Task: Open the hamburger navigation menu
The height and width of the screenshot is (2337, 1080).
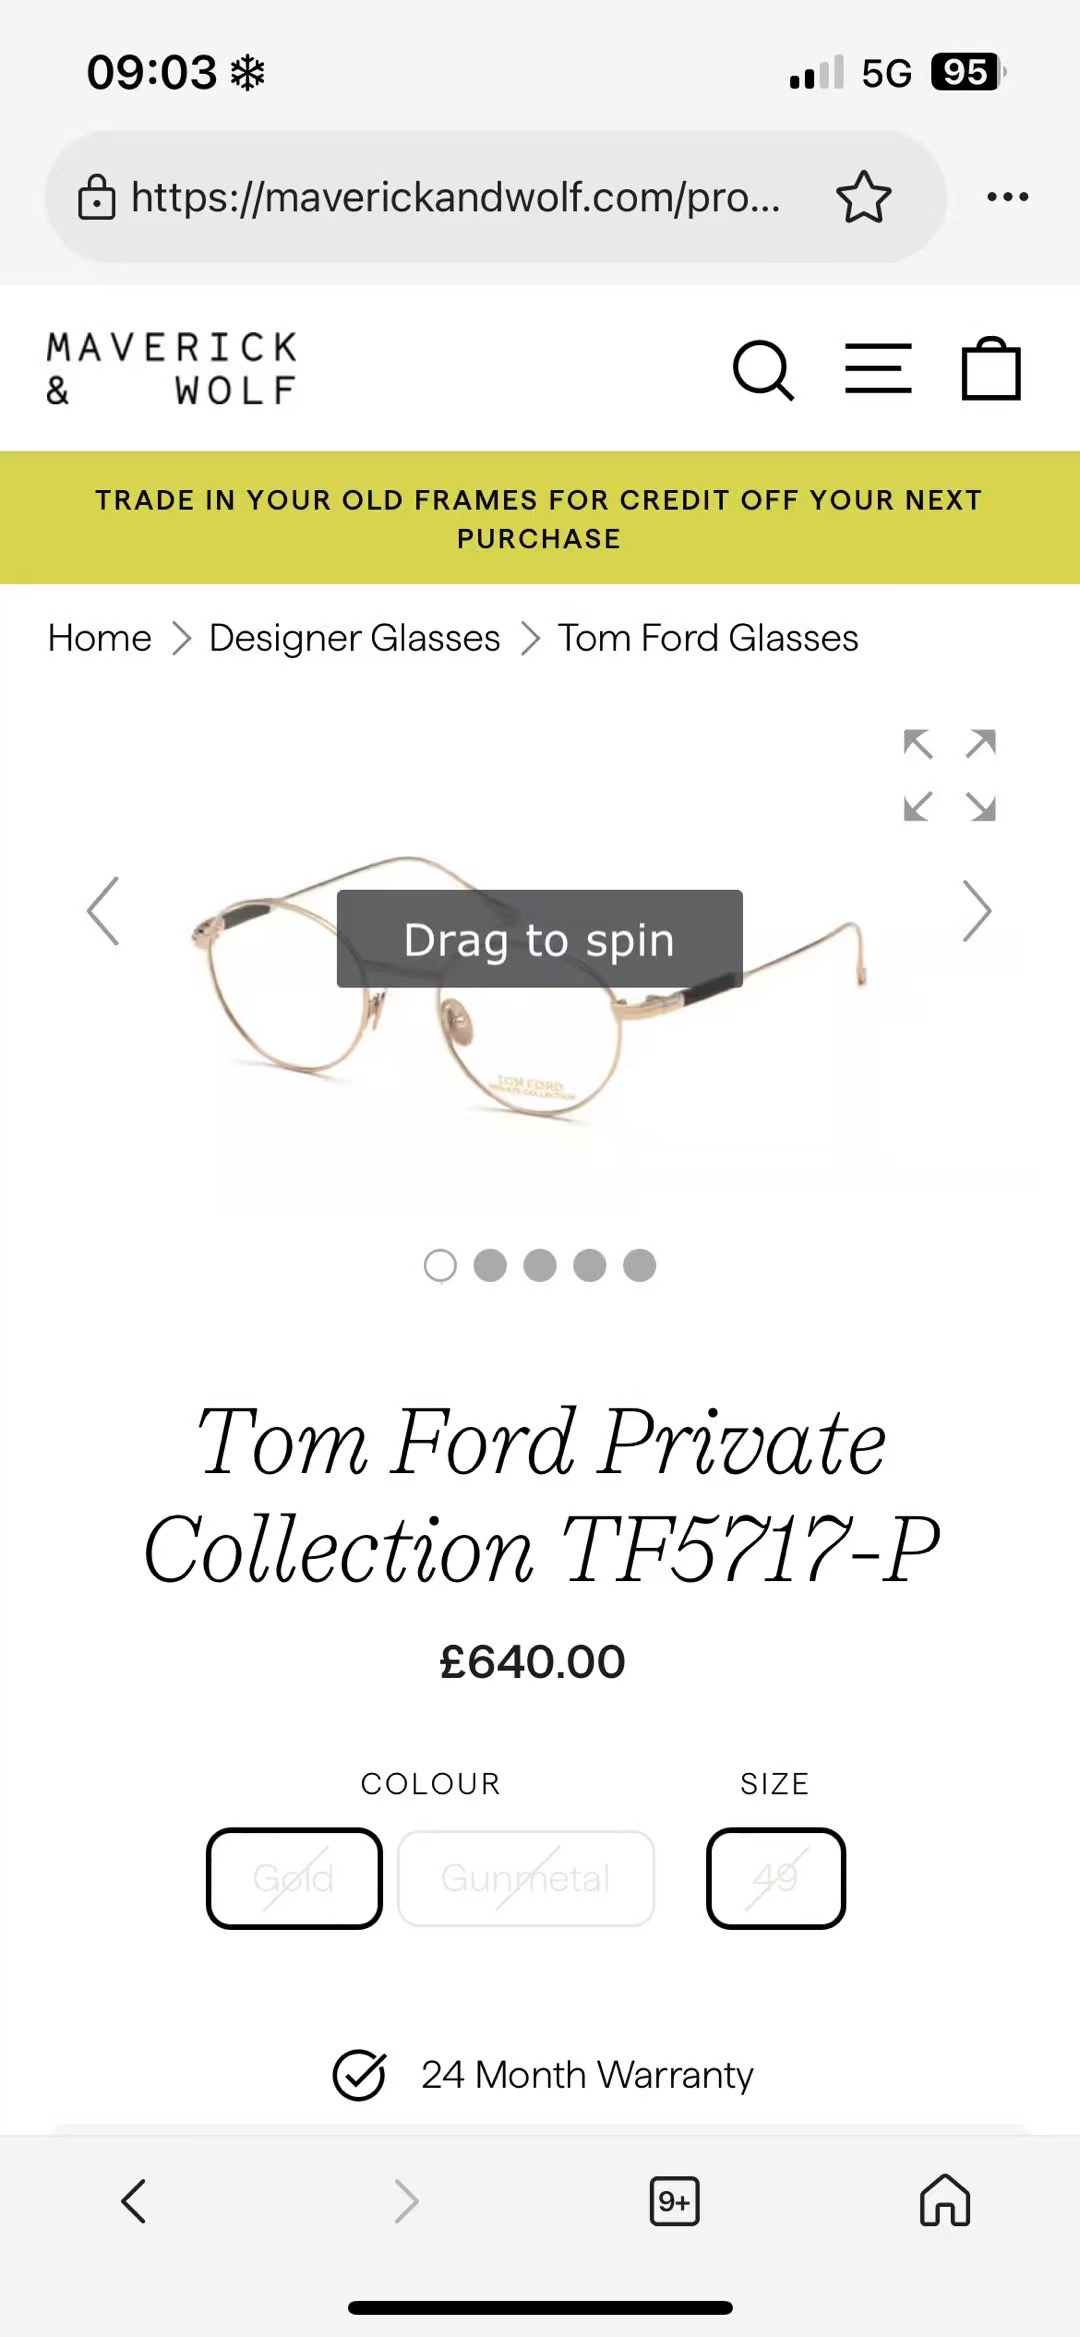Action: click(878, 369)
